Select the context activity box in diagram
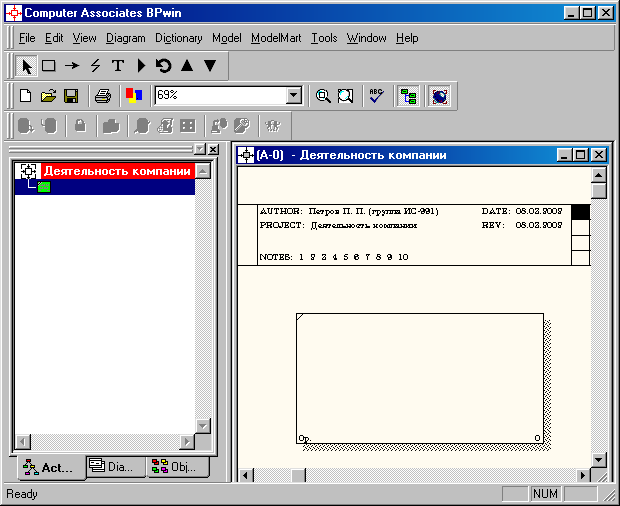This screenshot has width=620, height=506. click(x=420, y=378)
